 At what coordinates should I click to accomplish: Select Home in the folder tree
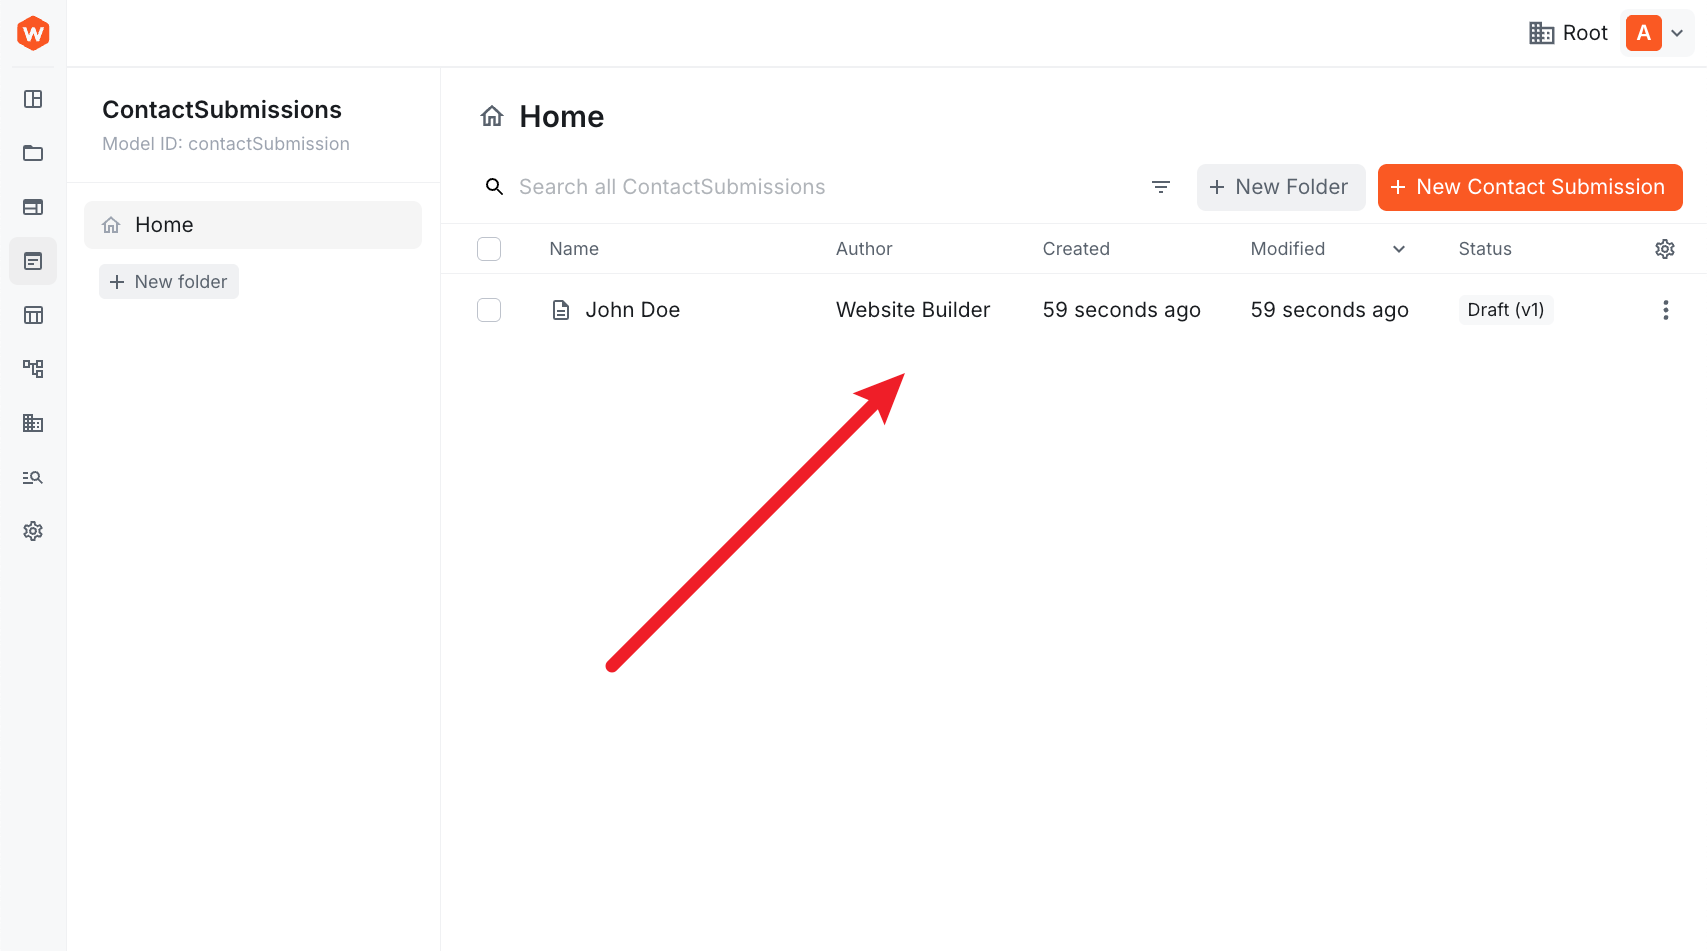click(x=163, y=224)
